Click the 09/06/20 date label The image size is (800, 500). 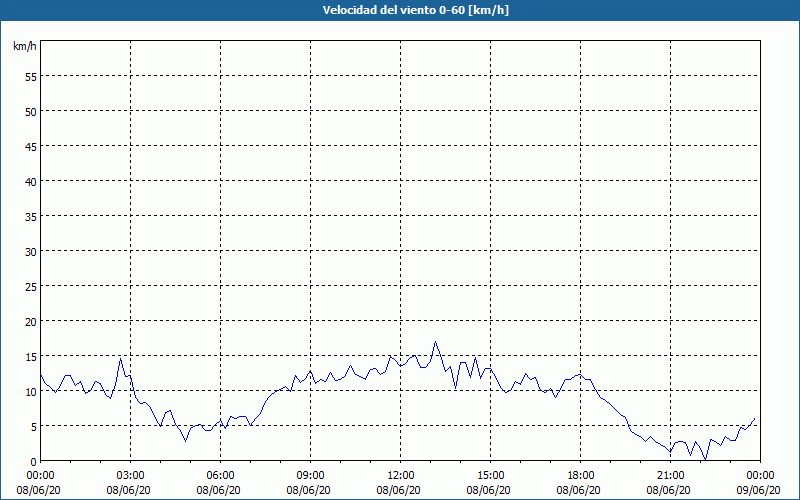760,490
